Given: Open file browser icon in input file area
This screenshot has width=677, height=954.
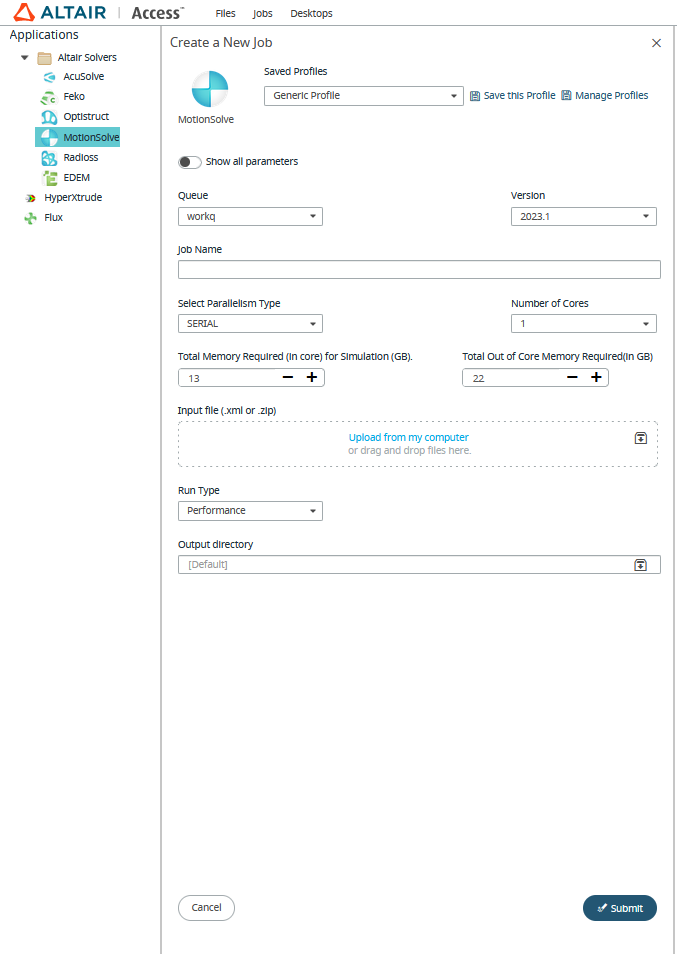Looking at the screenshot, I should (641, 438).
